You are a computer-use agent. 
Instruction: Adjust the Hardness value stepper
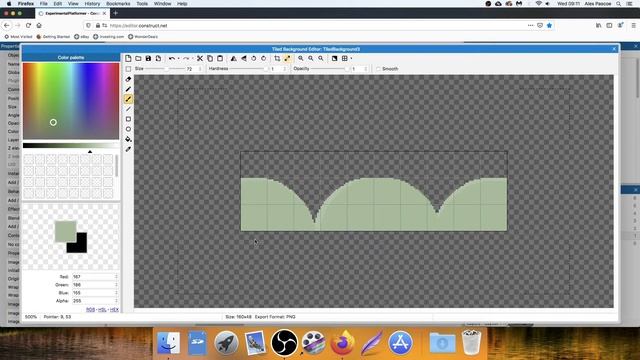[x=284, y=69]
